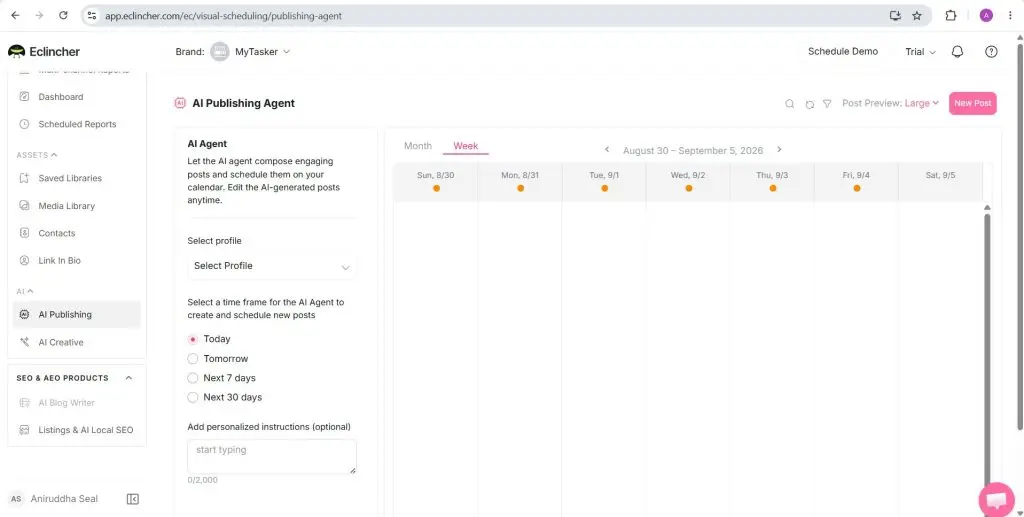Click the Media Library icon
The image size is (1024, 517).
coord(24,206)
